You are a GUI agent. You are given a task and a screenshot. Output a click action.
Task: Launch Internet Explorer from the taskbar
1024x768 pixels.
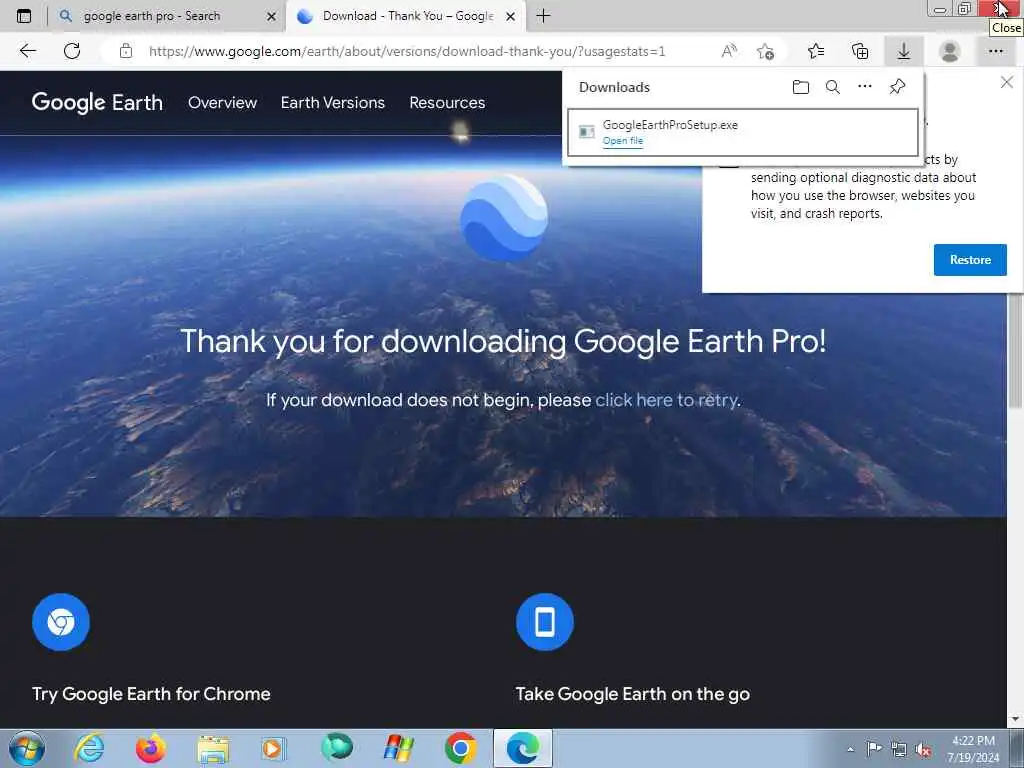89,748
